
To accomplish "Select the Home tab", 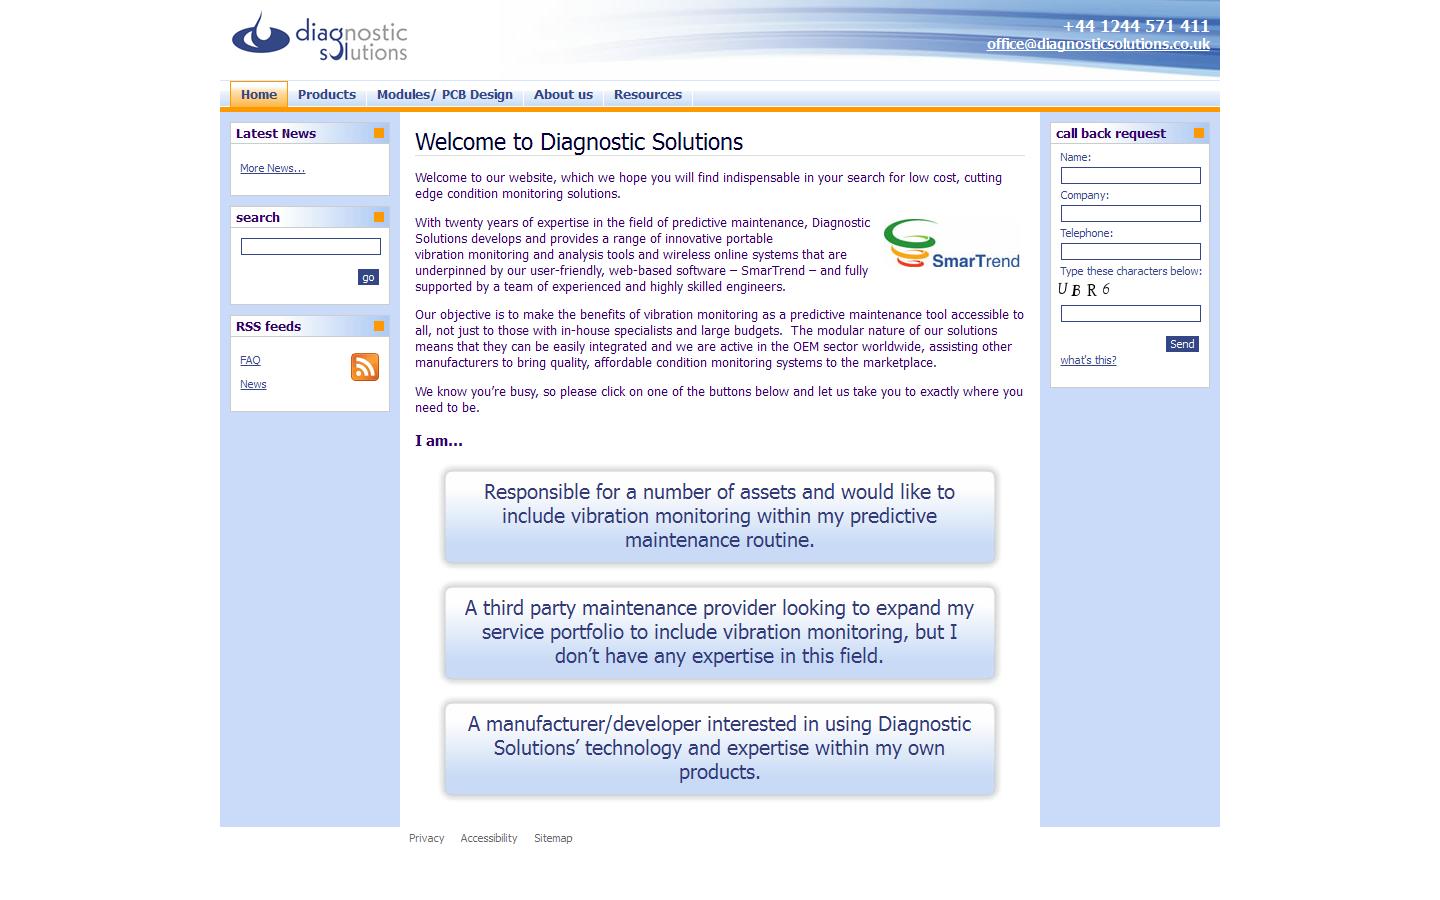I will tap(258, 94).
